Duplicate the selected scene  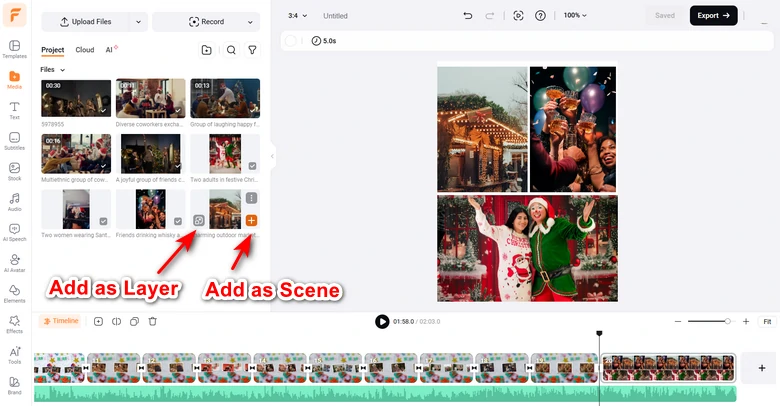click(134, 321)
